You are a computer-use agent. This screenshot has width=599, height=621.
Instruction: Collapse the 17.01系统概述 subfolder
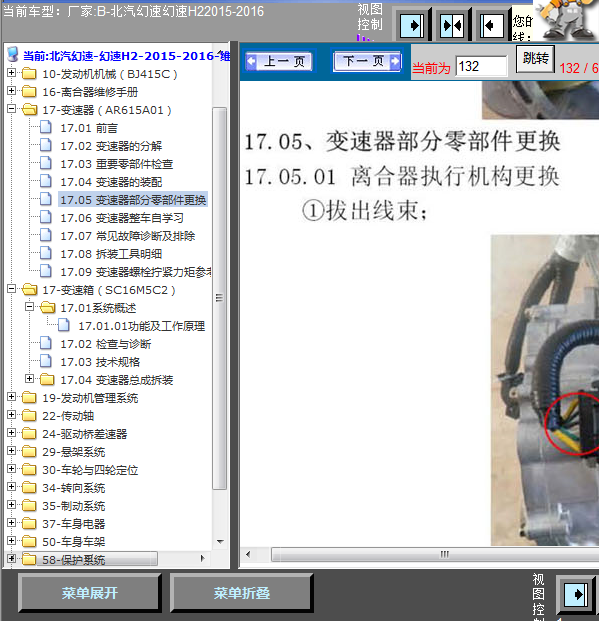pos(29,307)
